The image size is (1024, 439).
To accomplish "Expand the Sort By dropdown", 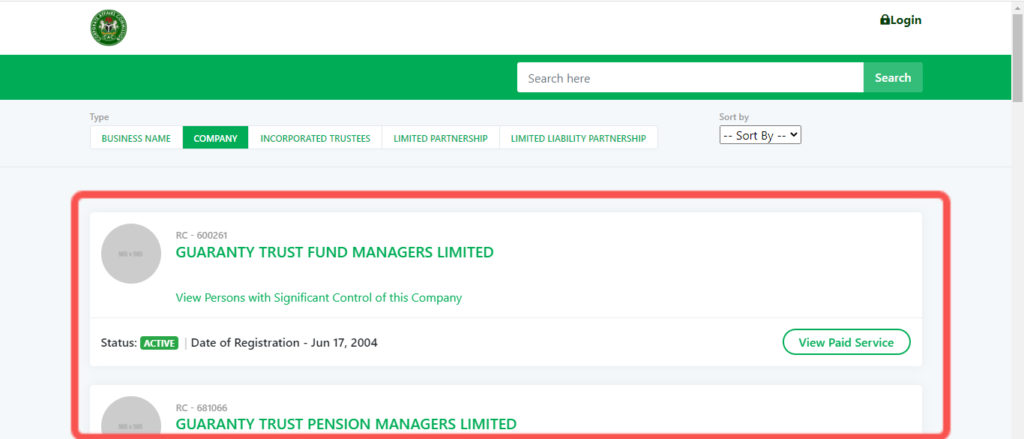I will 760,135.
